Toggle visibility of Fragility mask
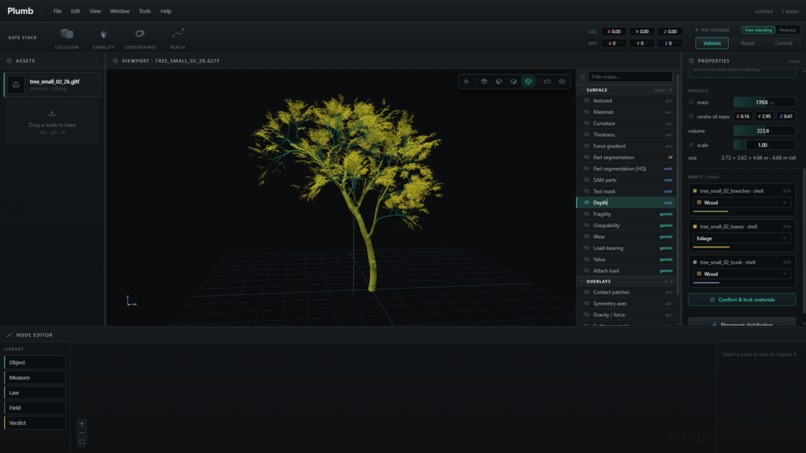This screenshot has width=806, height=453. 587,214
